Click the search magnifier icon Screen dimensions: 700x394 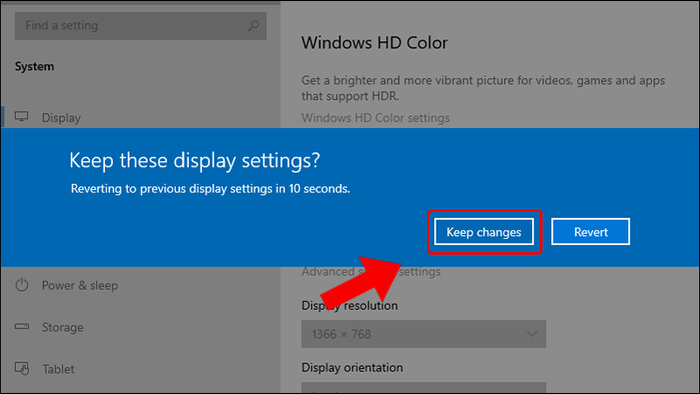pos(254,25)
